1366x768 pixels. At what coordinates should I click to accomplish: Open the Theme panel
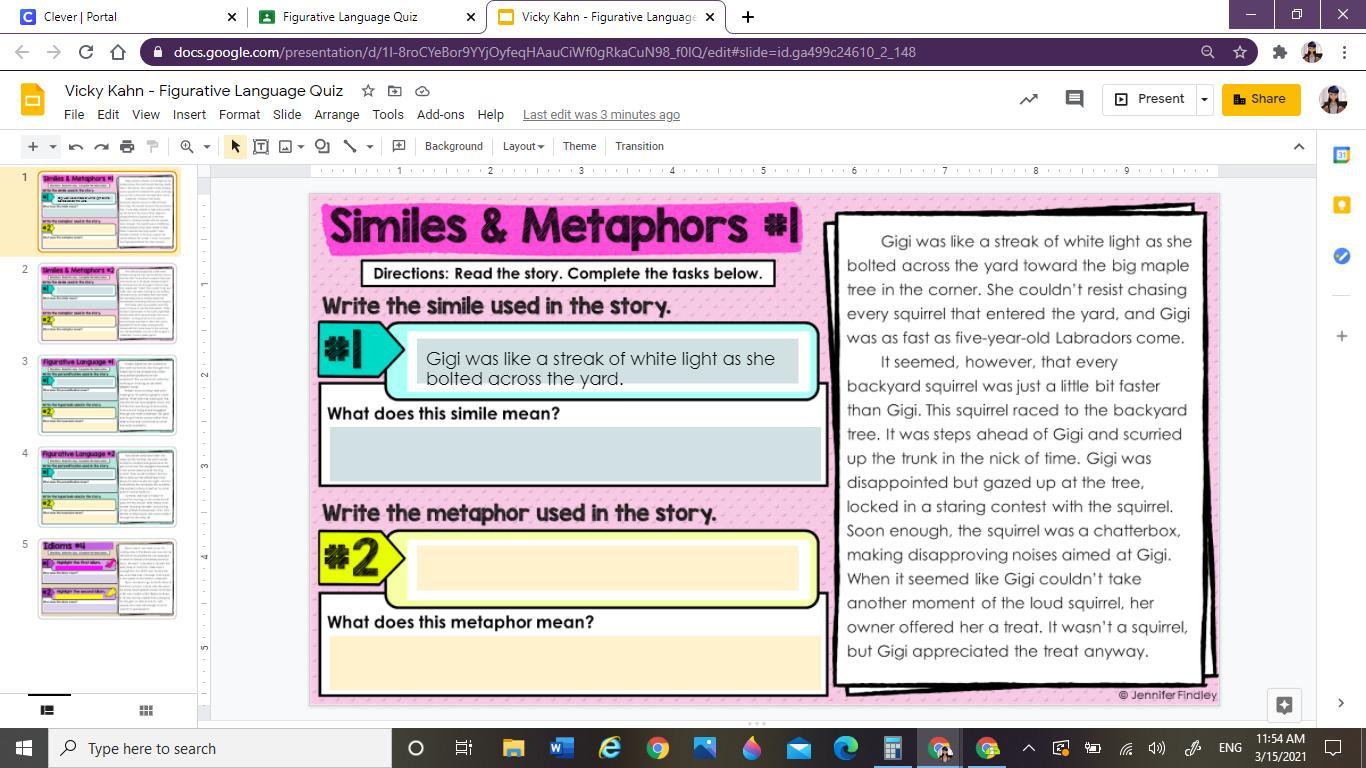point(579,146)
